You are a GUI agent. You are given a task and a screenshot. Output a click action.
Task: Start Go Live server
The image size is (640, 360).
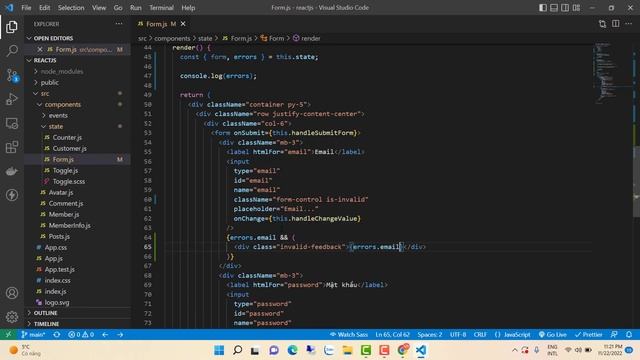point(552,334)
